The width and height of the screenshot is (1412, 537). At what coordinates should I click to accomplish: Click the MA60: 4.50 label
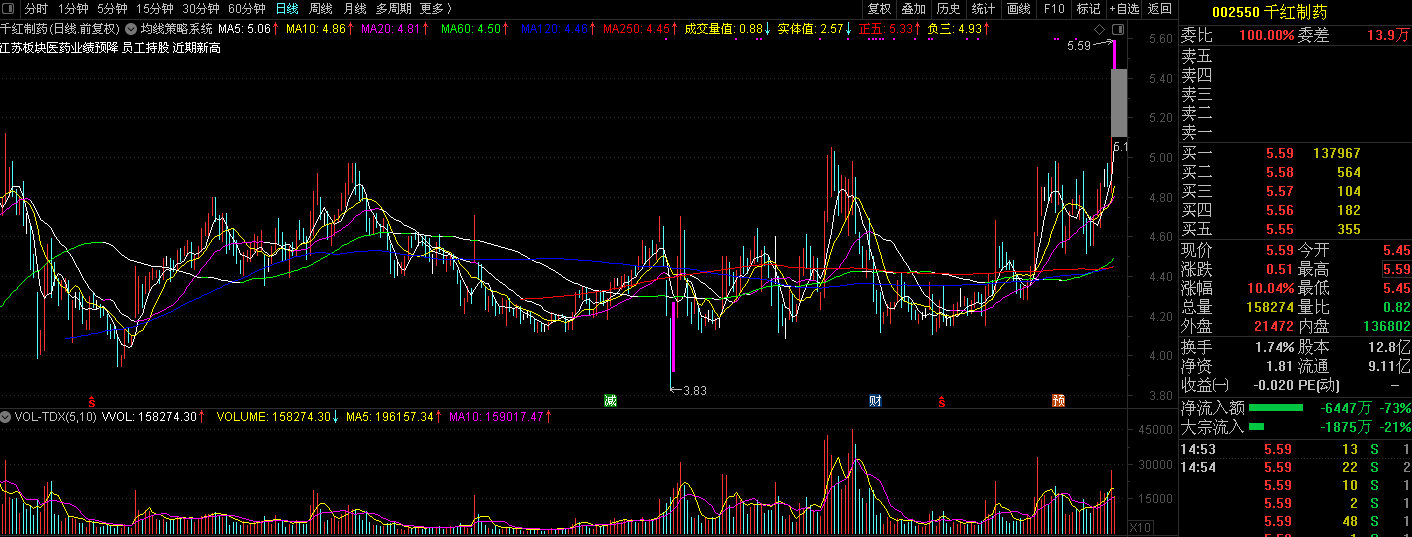click(x=471, y=29)
